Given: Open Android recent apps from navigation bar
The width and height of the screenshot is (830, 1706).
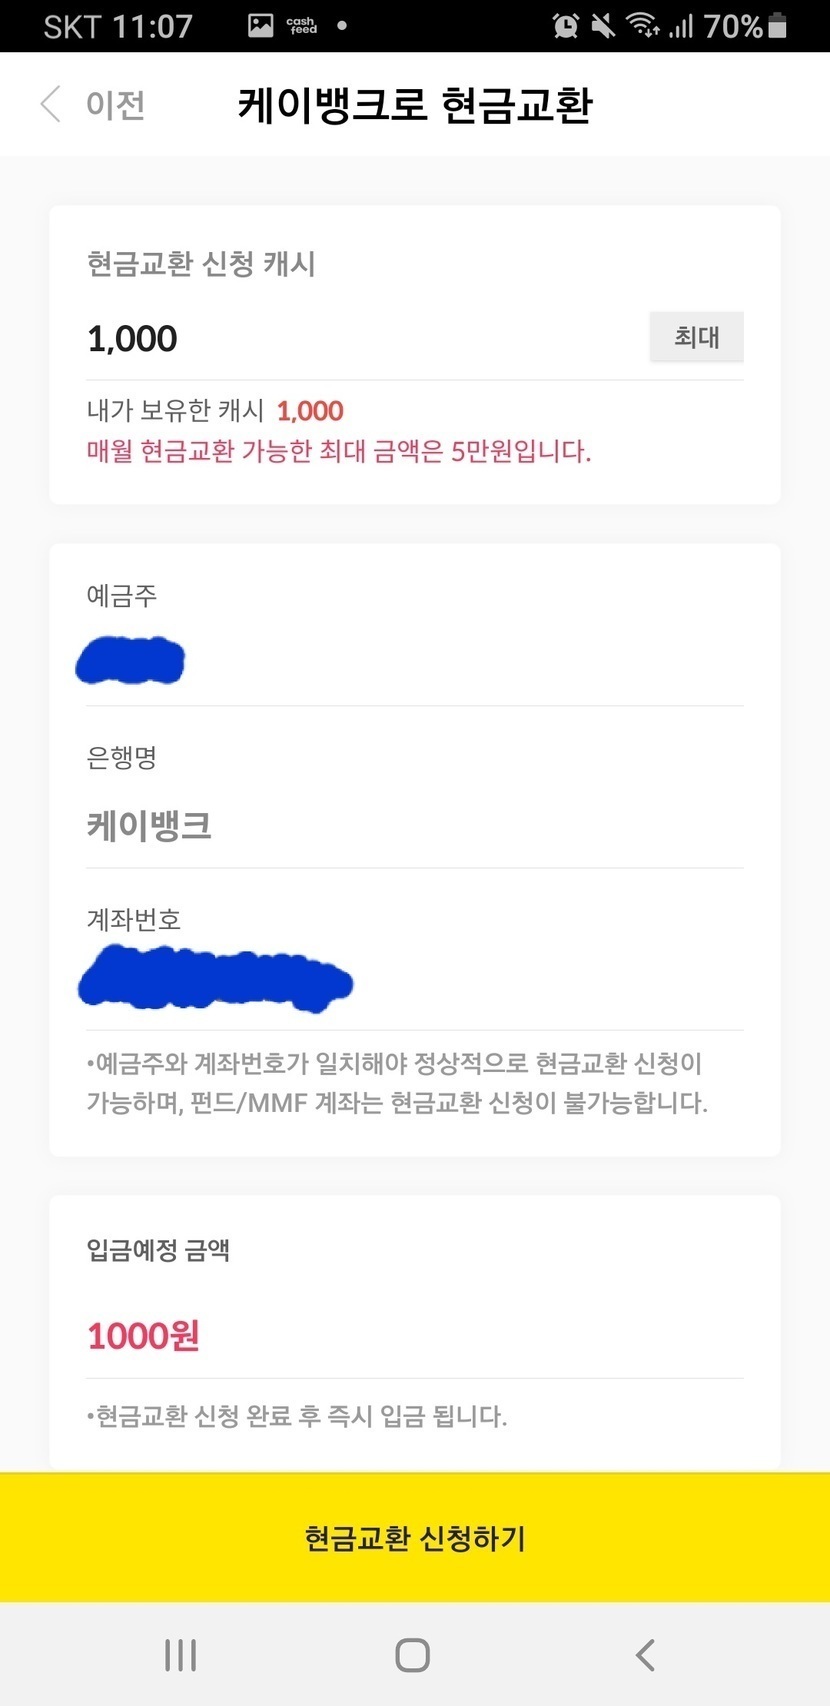Looking at the screenshot, I should point(180,1655).
